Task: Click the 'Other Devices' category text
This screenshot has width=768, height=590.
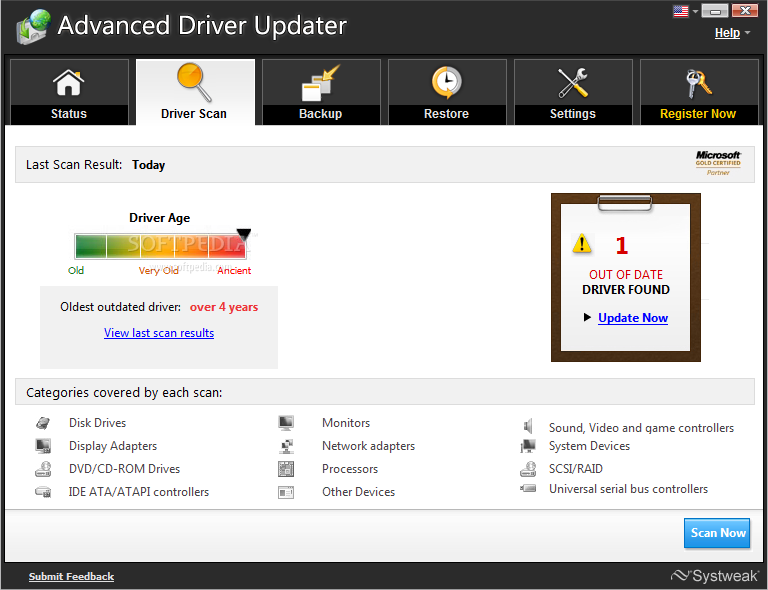Action: click(x=359, y=492)
